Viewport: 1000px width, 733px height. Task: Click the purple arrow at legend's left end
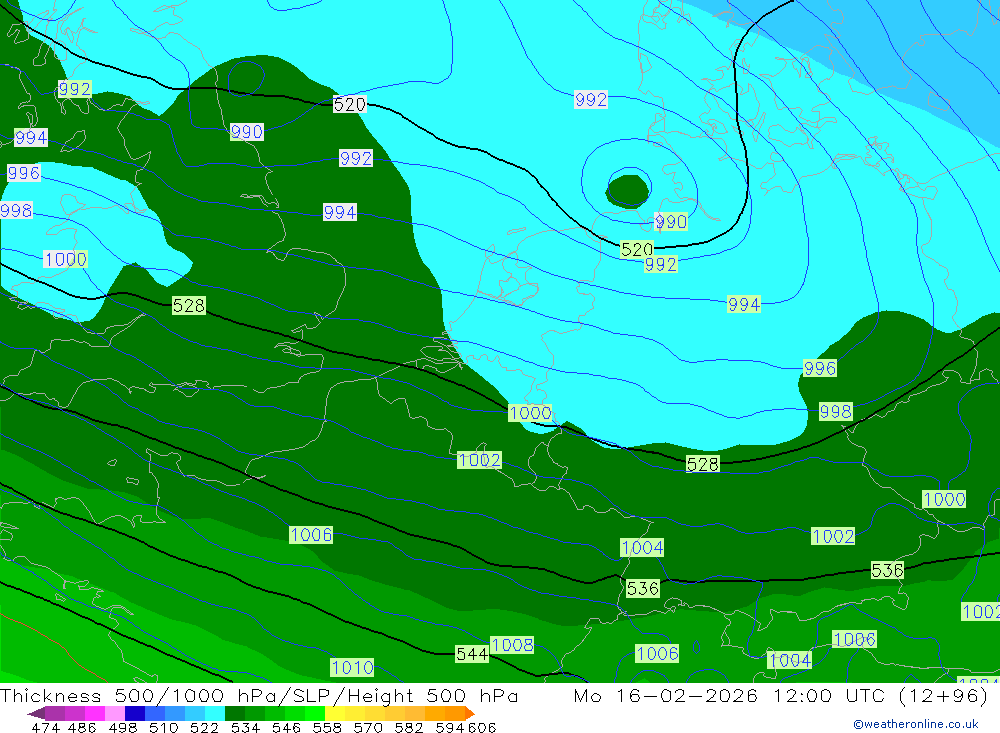(36, 713)
